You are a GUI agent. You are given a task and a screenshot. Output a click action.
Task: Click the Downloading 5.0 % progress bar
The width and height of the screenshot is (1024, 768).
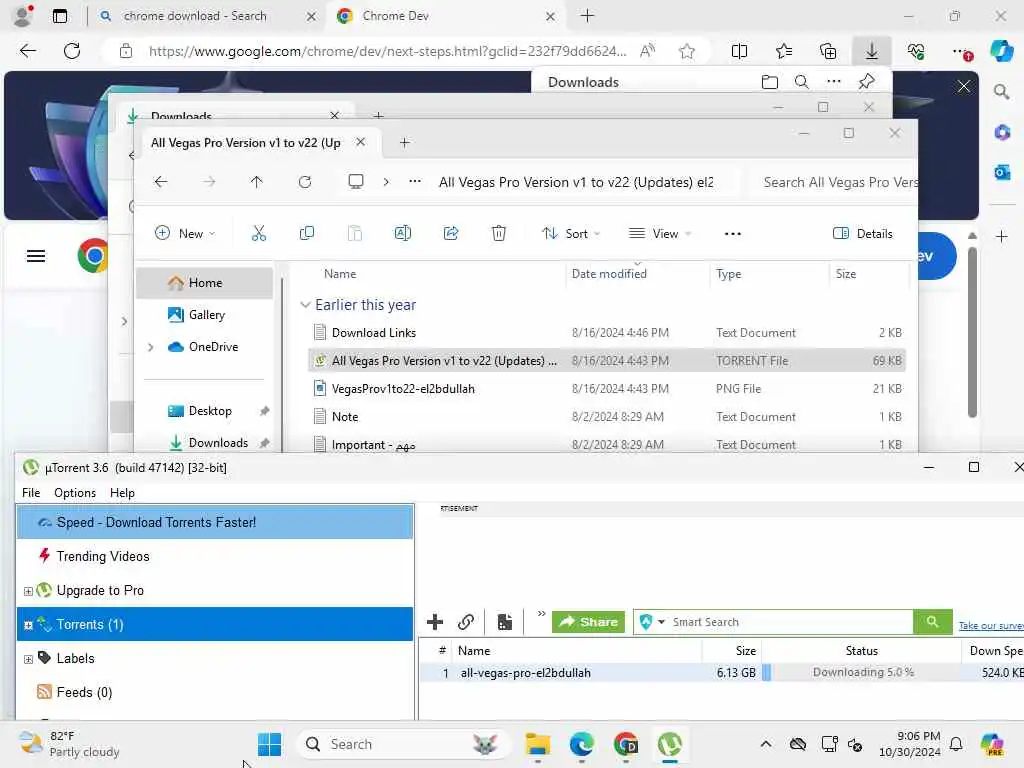point(861,673)
